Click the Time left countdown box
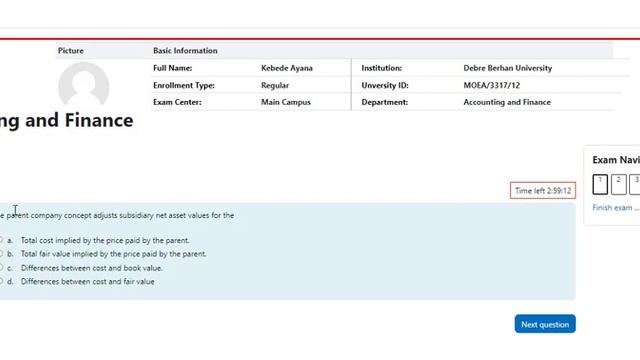Viewport: 640px width, 360px height. (x=543, y=191)
